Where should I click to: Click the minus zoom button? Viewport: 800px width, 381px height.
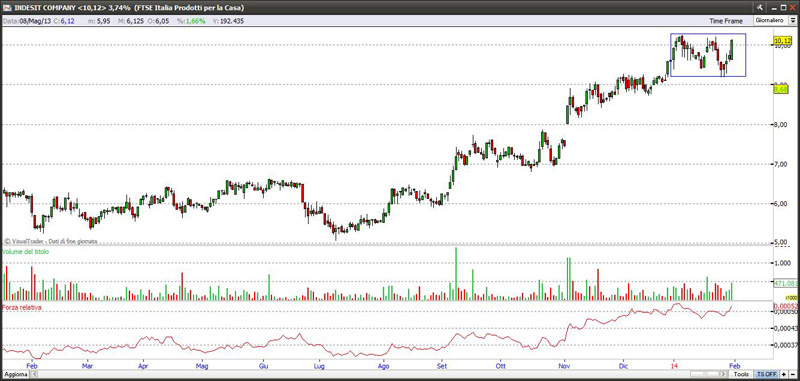pyautogui.click(x=793, y=374)
